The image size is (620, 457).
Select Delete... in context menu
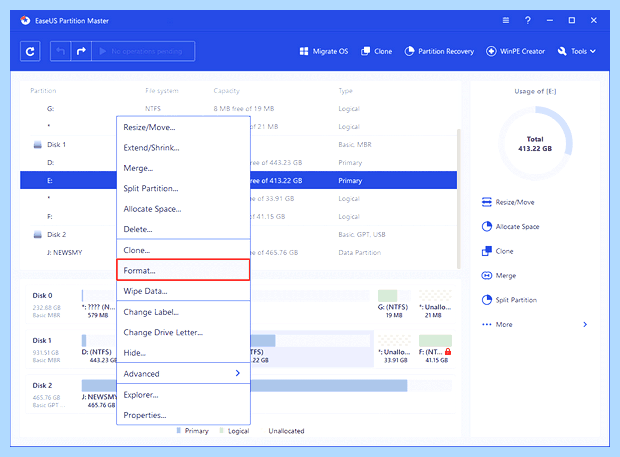[183, 229]
